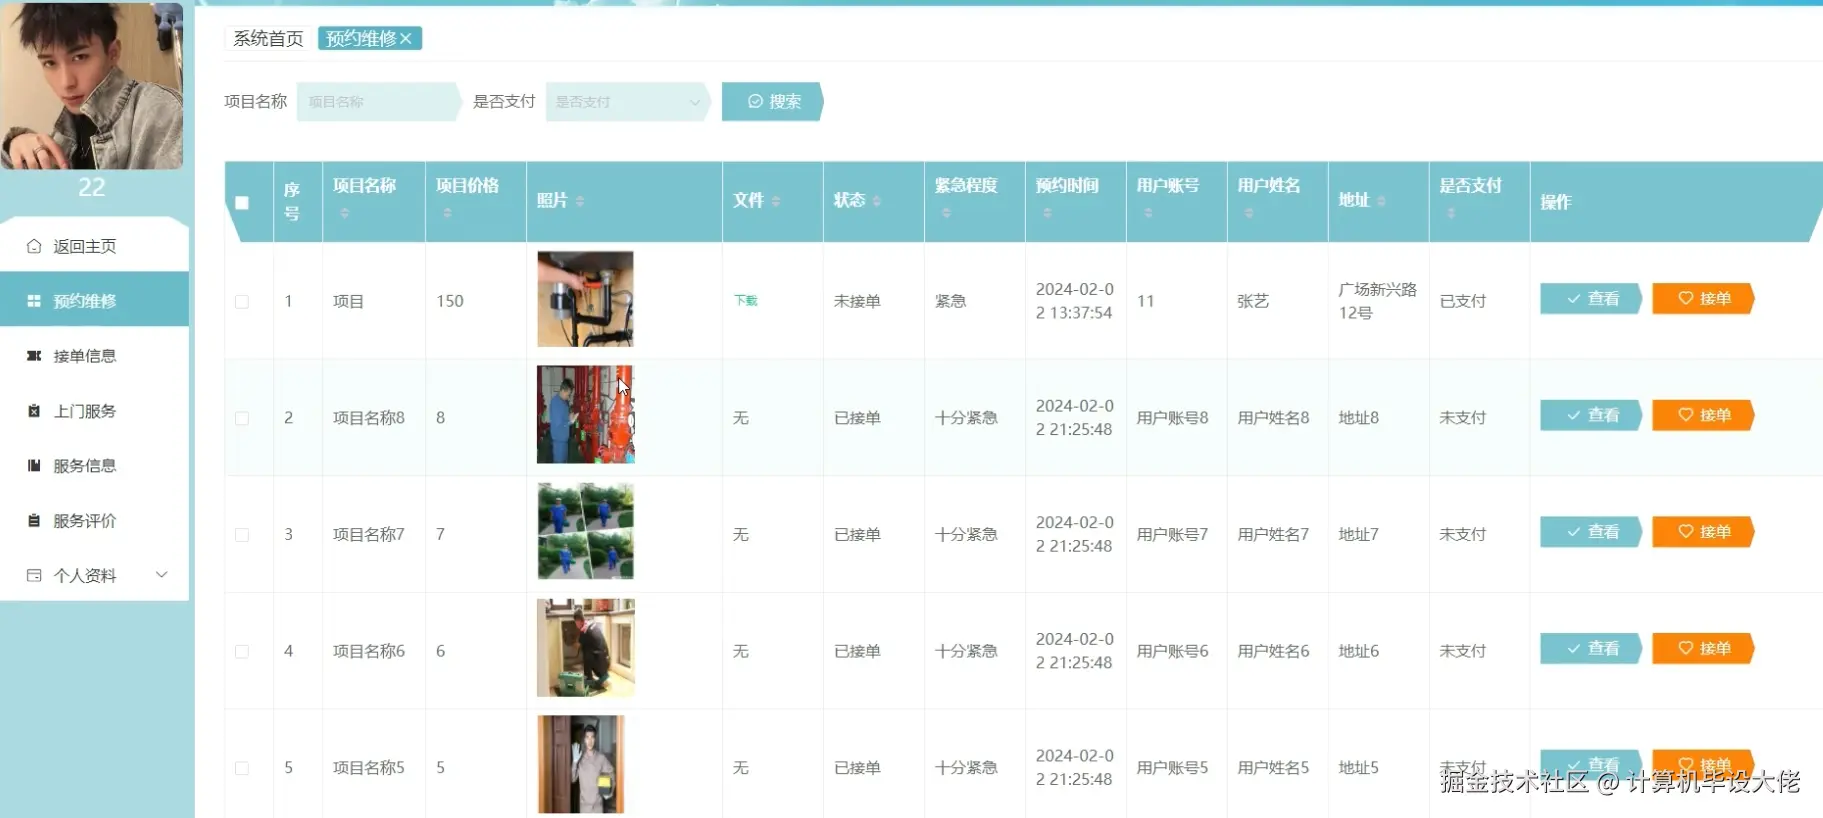1823x818 pixels.
Task: Click the card icon beside 个人资料
Action: click(x=33, y=576)
